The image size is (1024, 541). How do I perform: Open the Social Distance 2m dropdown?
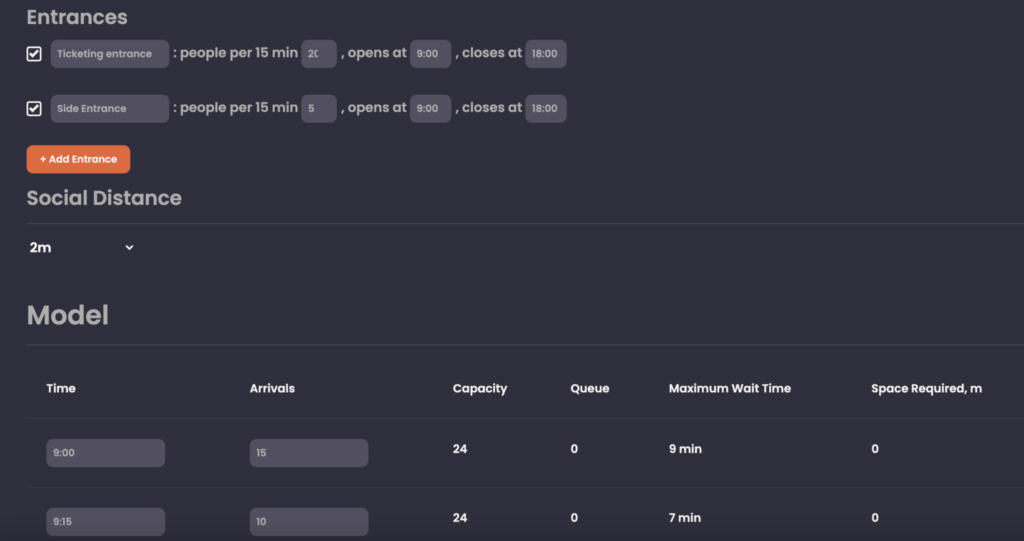tap(81, 248)
